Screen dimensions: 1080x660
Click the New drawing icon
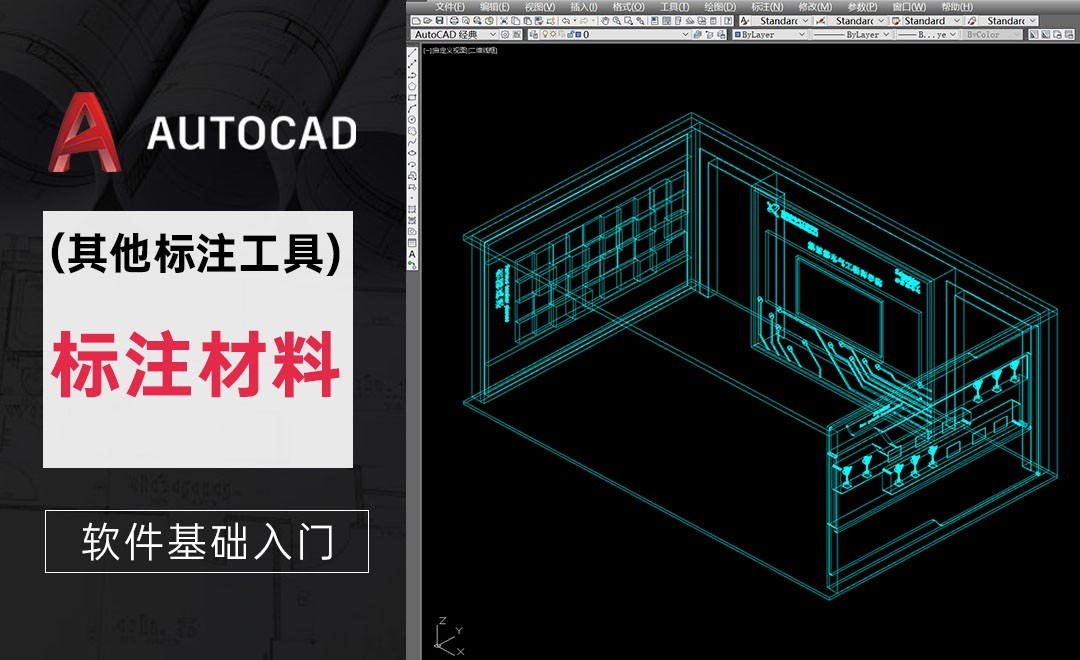[416, 21]
